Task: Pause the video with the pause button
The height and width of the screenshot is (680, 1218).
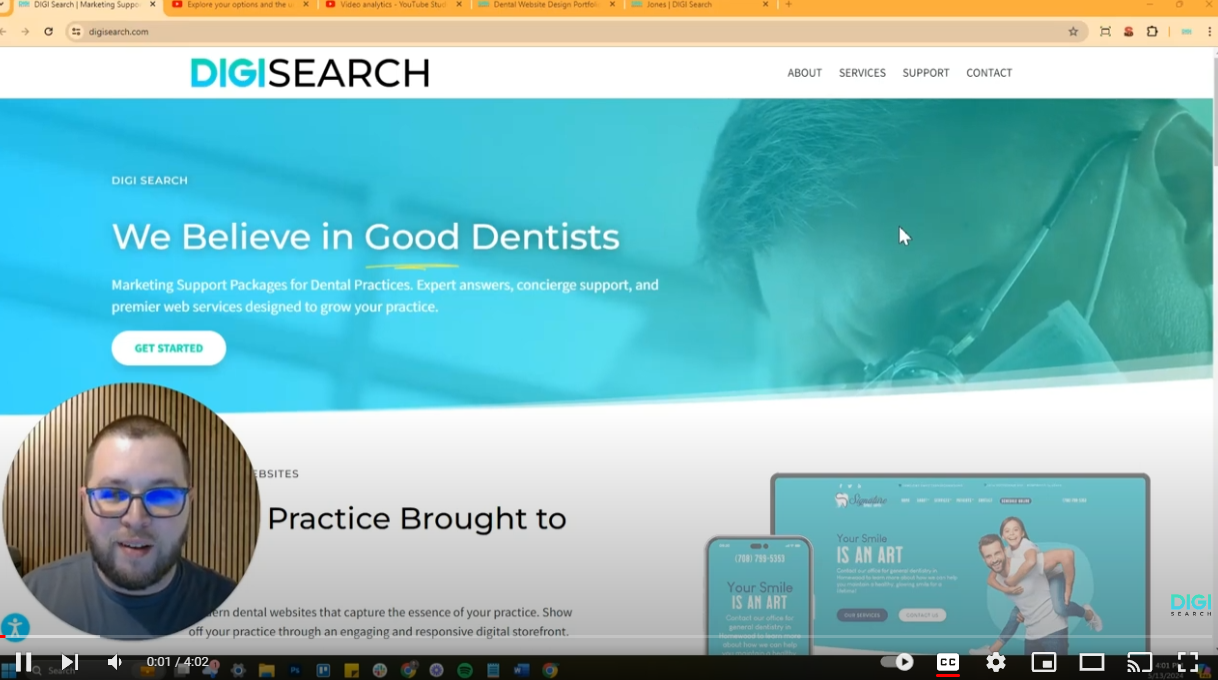Action: tap(23, 662)
